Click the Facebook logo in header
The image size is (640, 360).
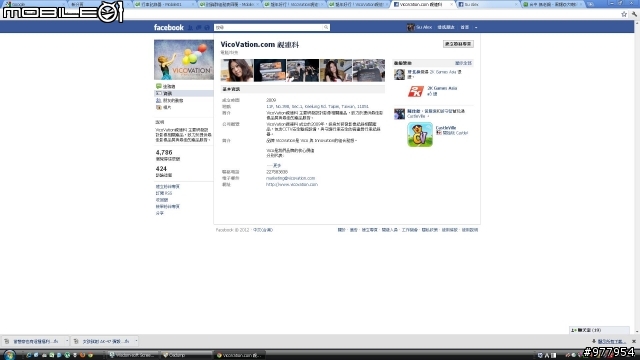(x=169, y=27)
